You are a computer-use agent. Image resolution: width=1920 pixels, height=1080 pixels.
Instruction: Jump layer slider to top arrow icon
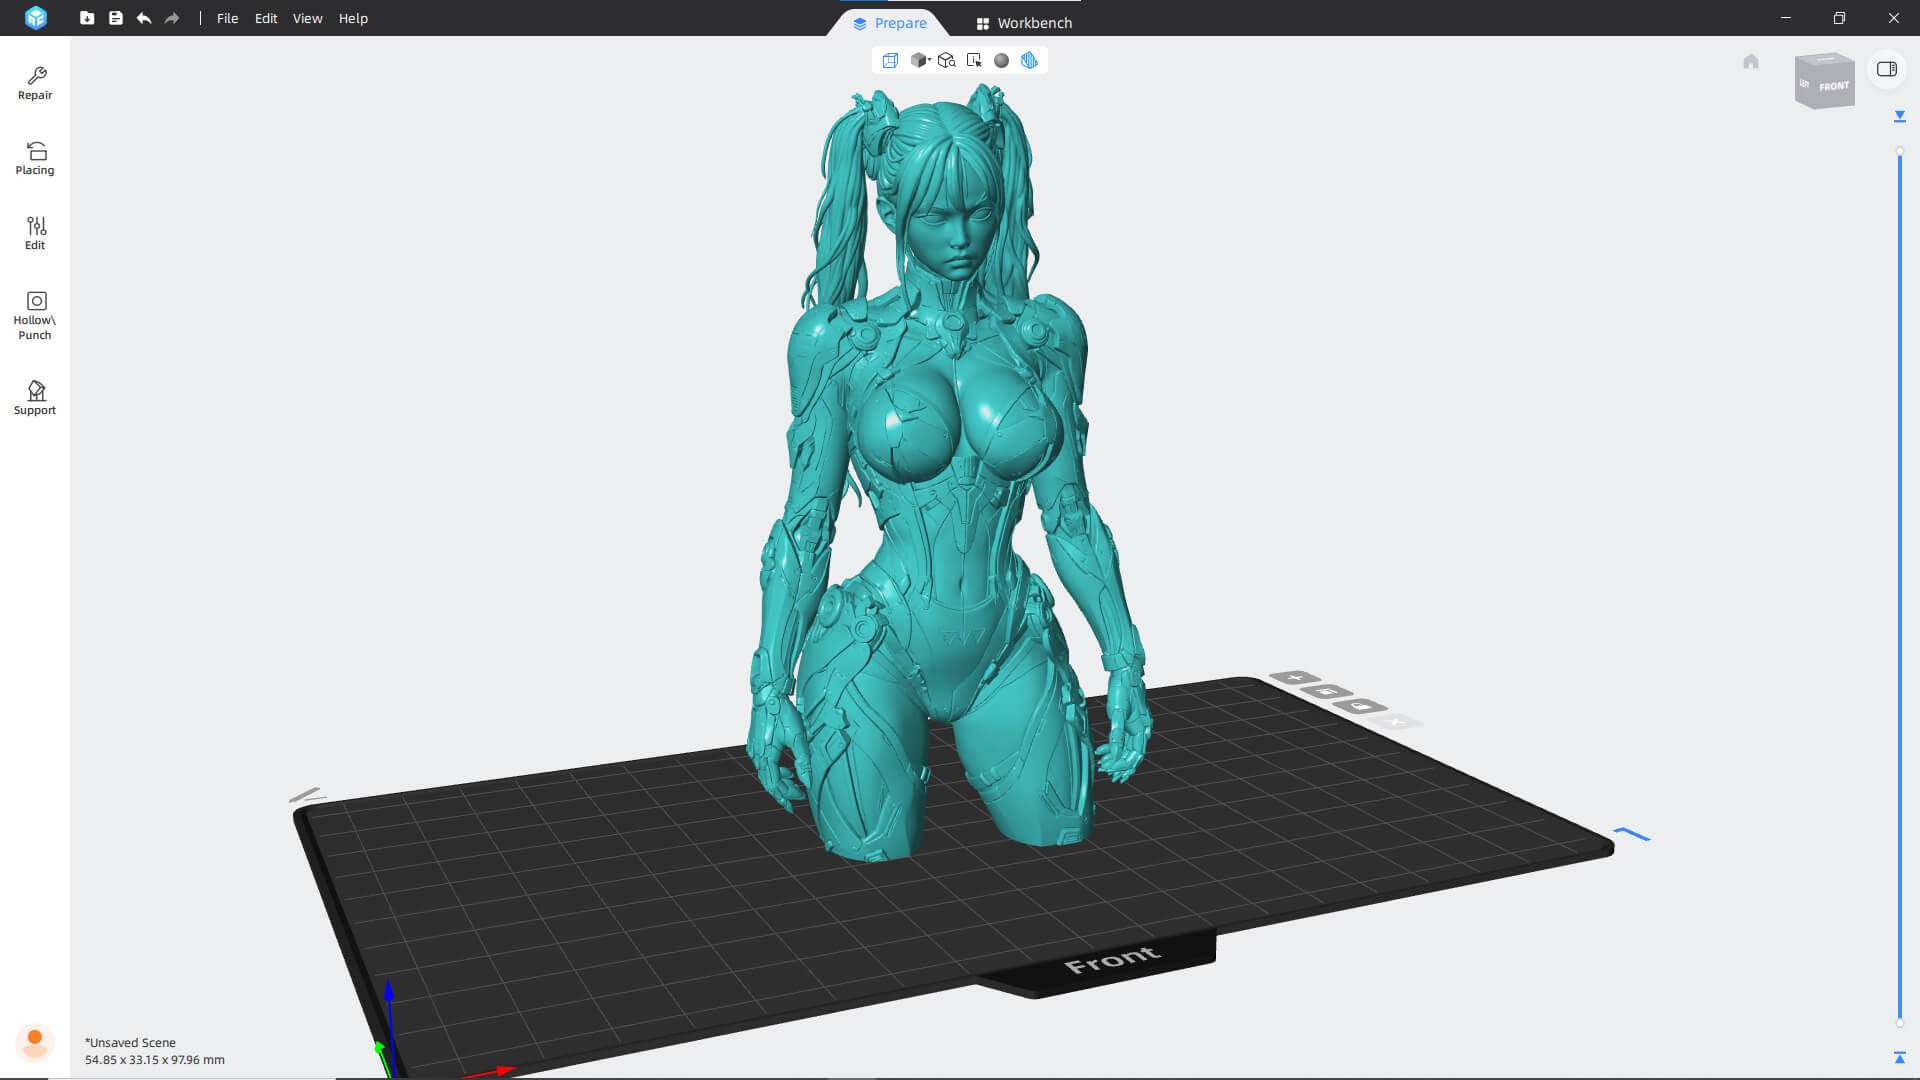pos(1900,117)
